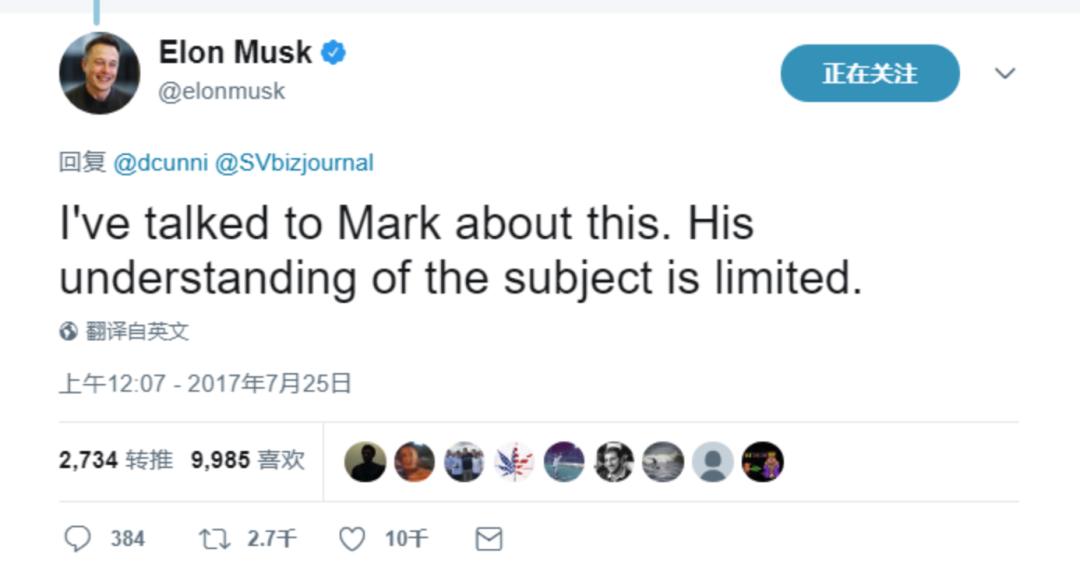Open the @SVbizjournal mention link
The image size is (1080, 567).
coord(294,163)
